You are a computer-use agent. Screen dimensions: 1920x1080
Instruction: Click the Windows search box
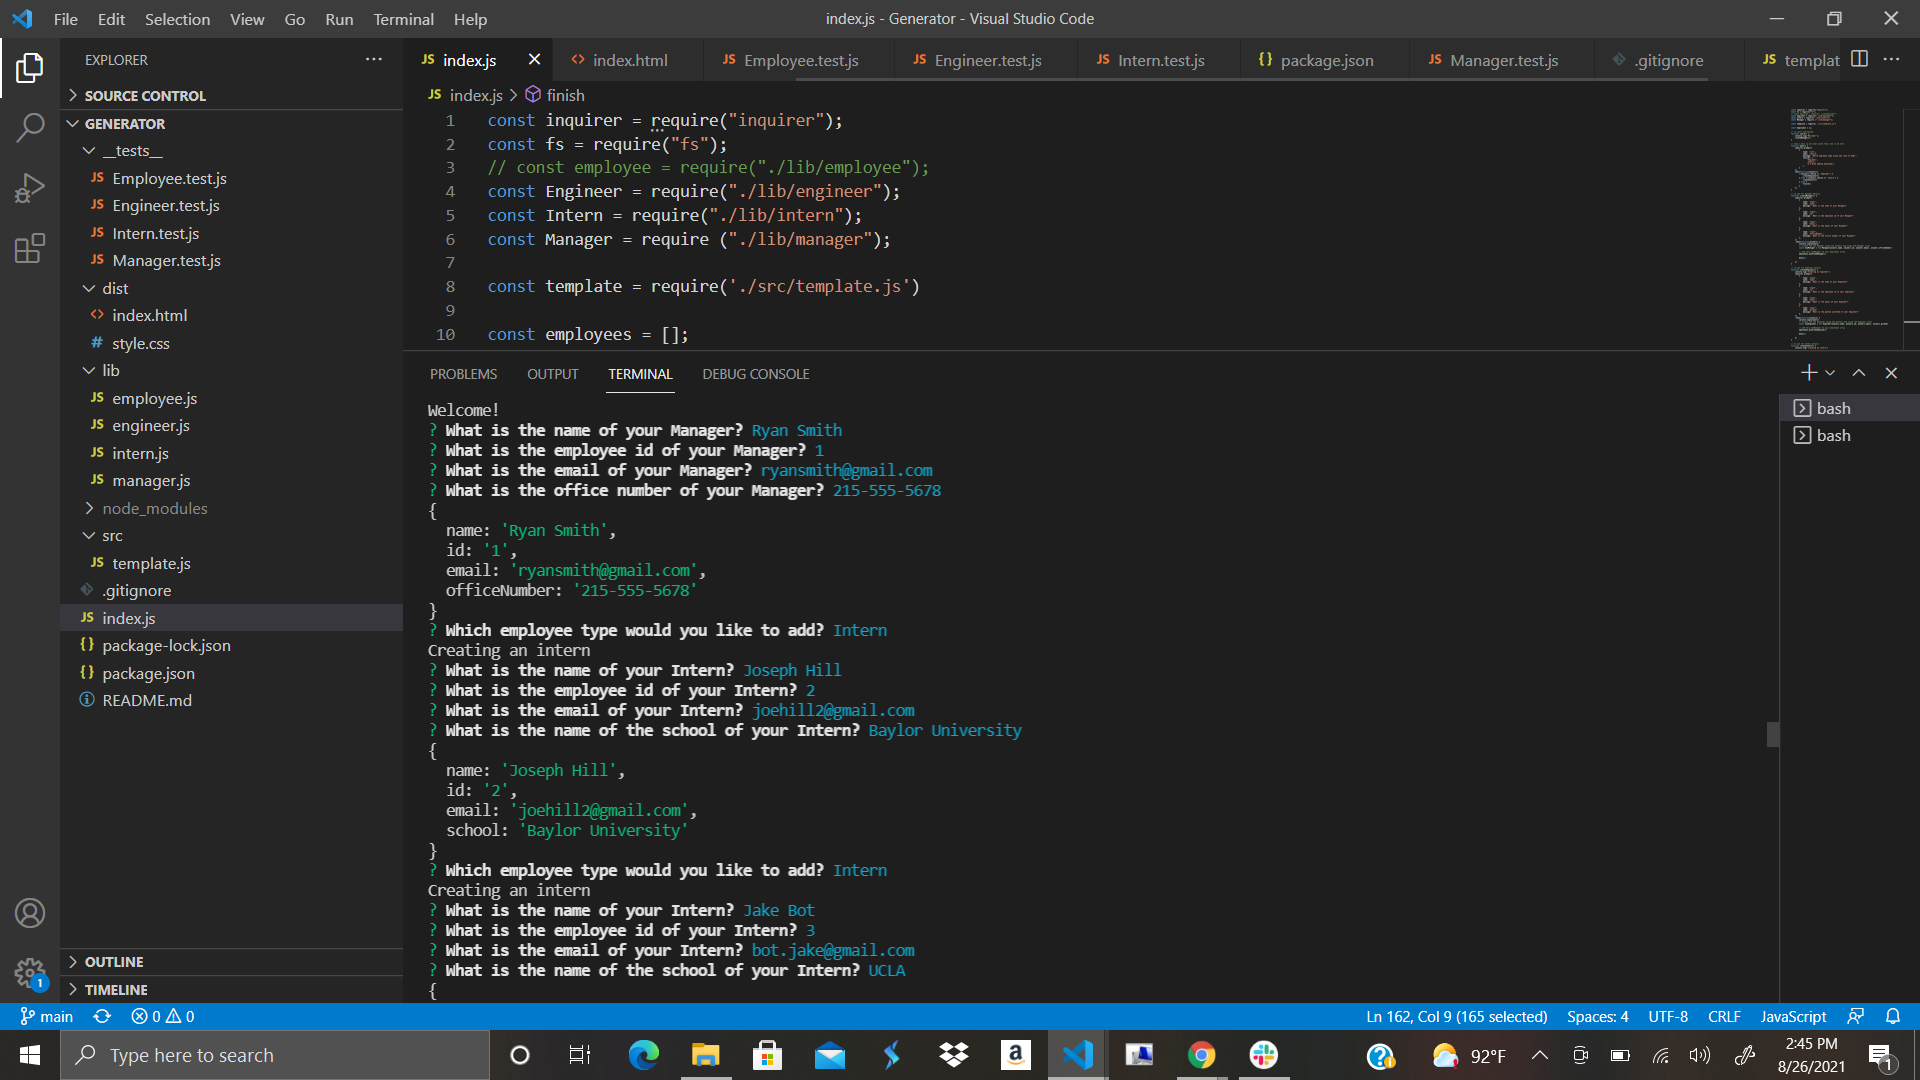(275, 1055)
